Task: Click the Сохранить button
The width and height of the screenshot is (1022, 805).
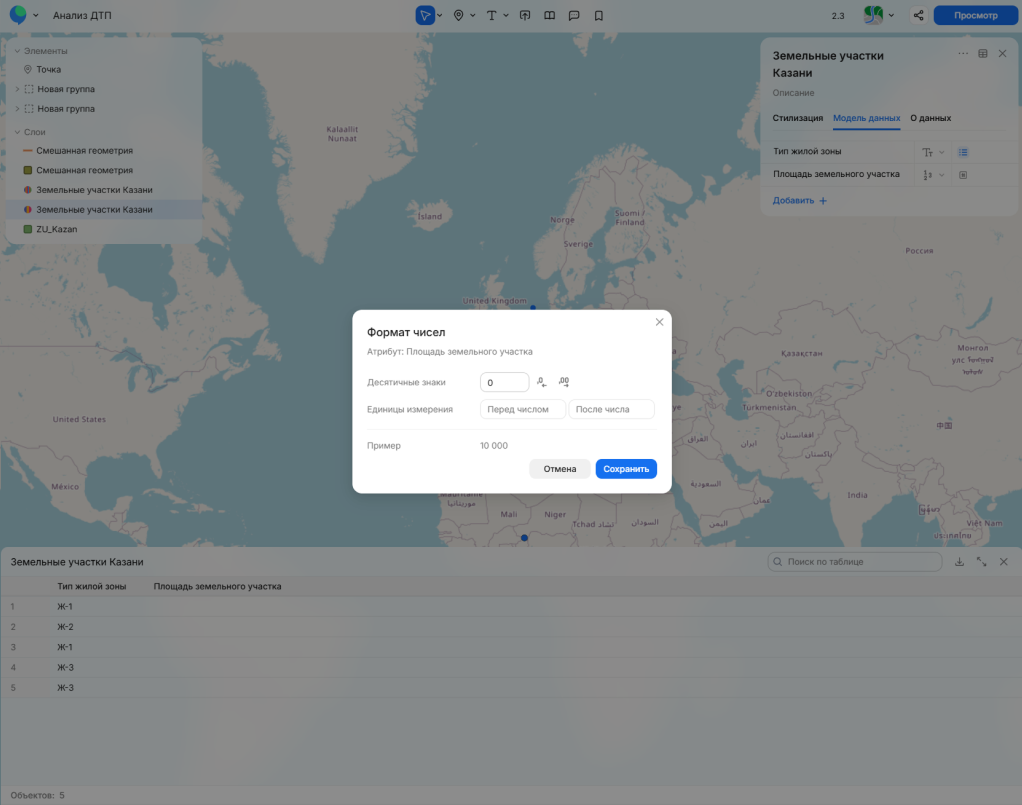Action: tap(626, 469)
